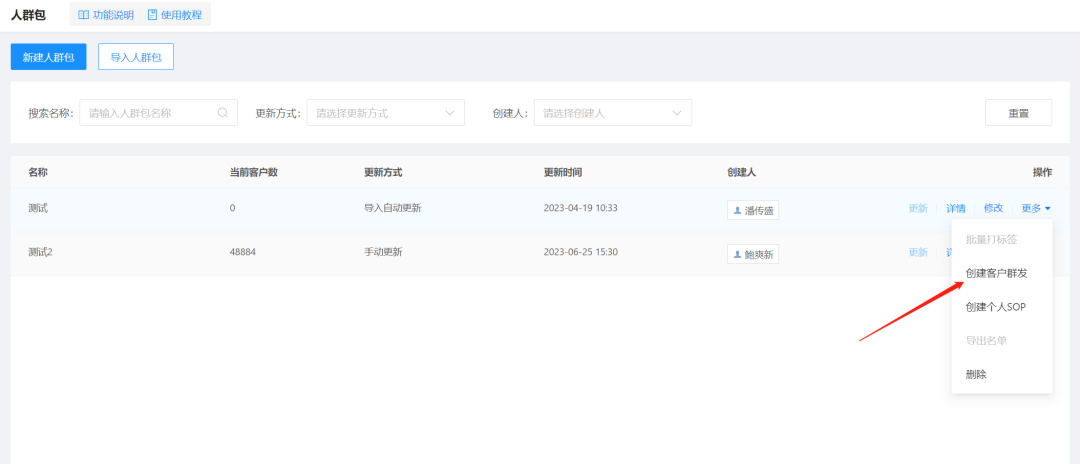
Task: Select 创建个人SOP from the menu
Action: (1001, 307)
